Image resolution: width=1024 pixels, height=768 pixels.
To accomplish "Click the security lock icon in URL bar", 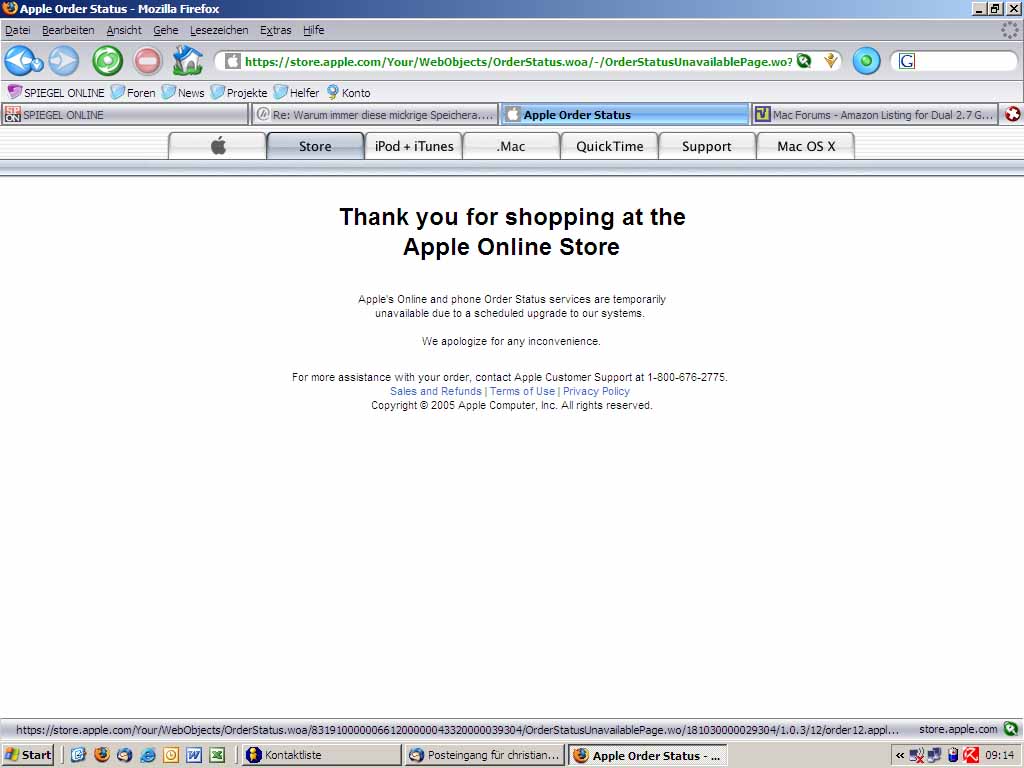I will click(804, 61).
